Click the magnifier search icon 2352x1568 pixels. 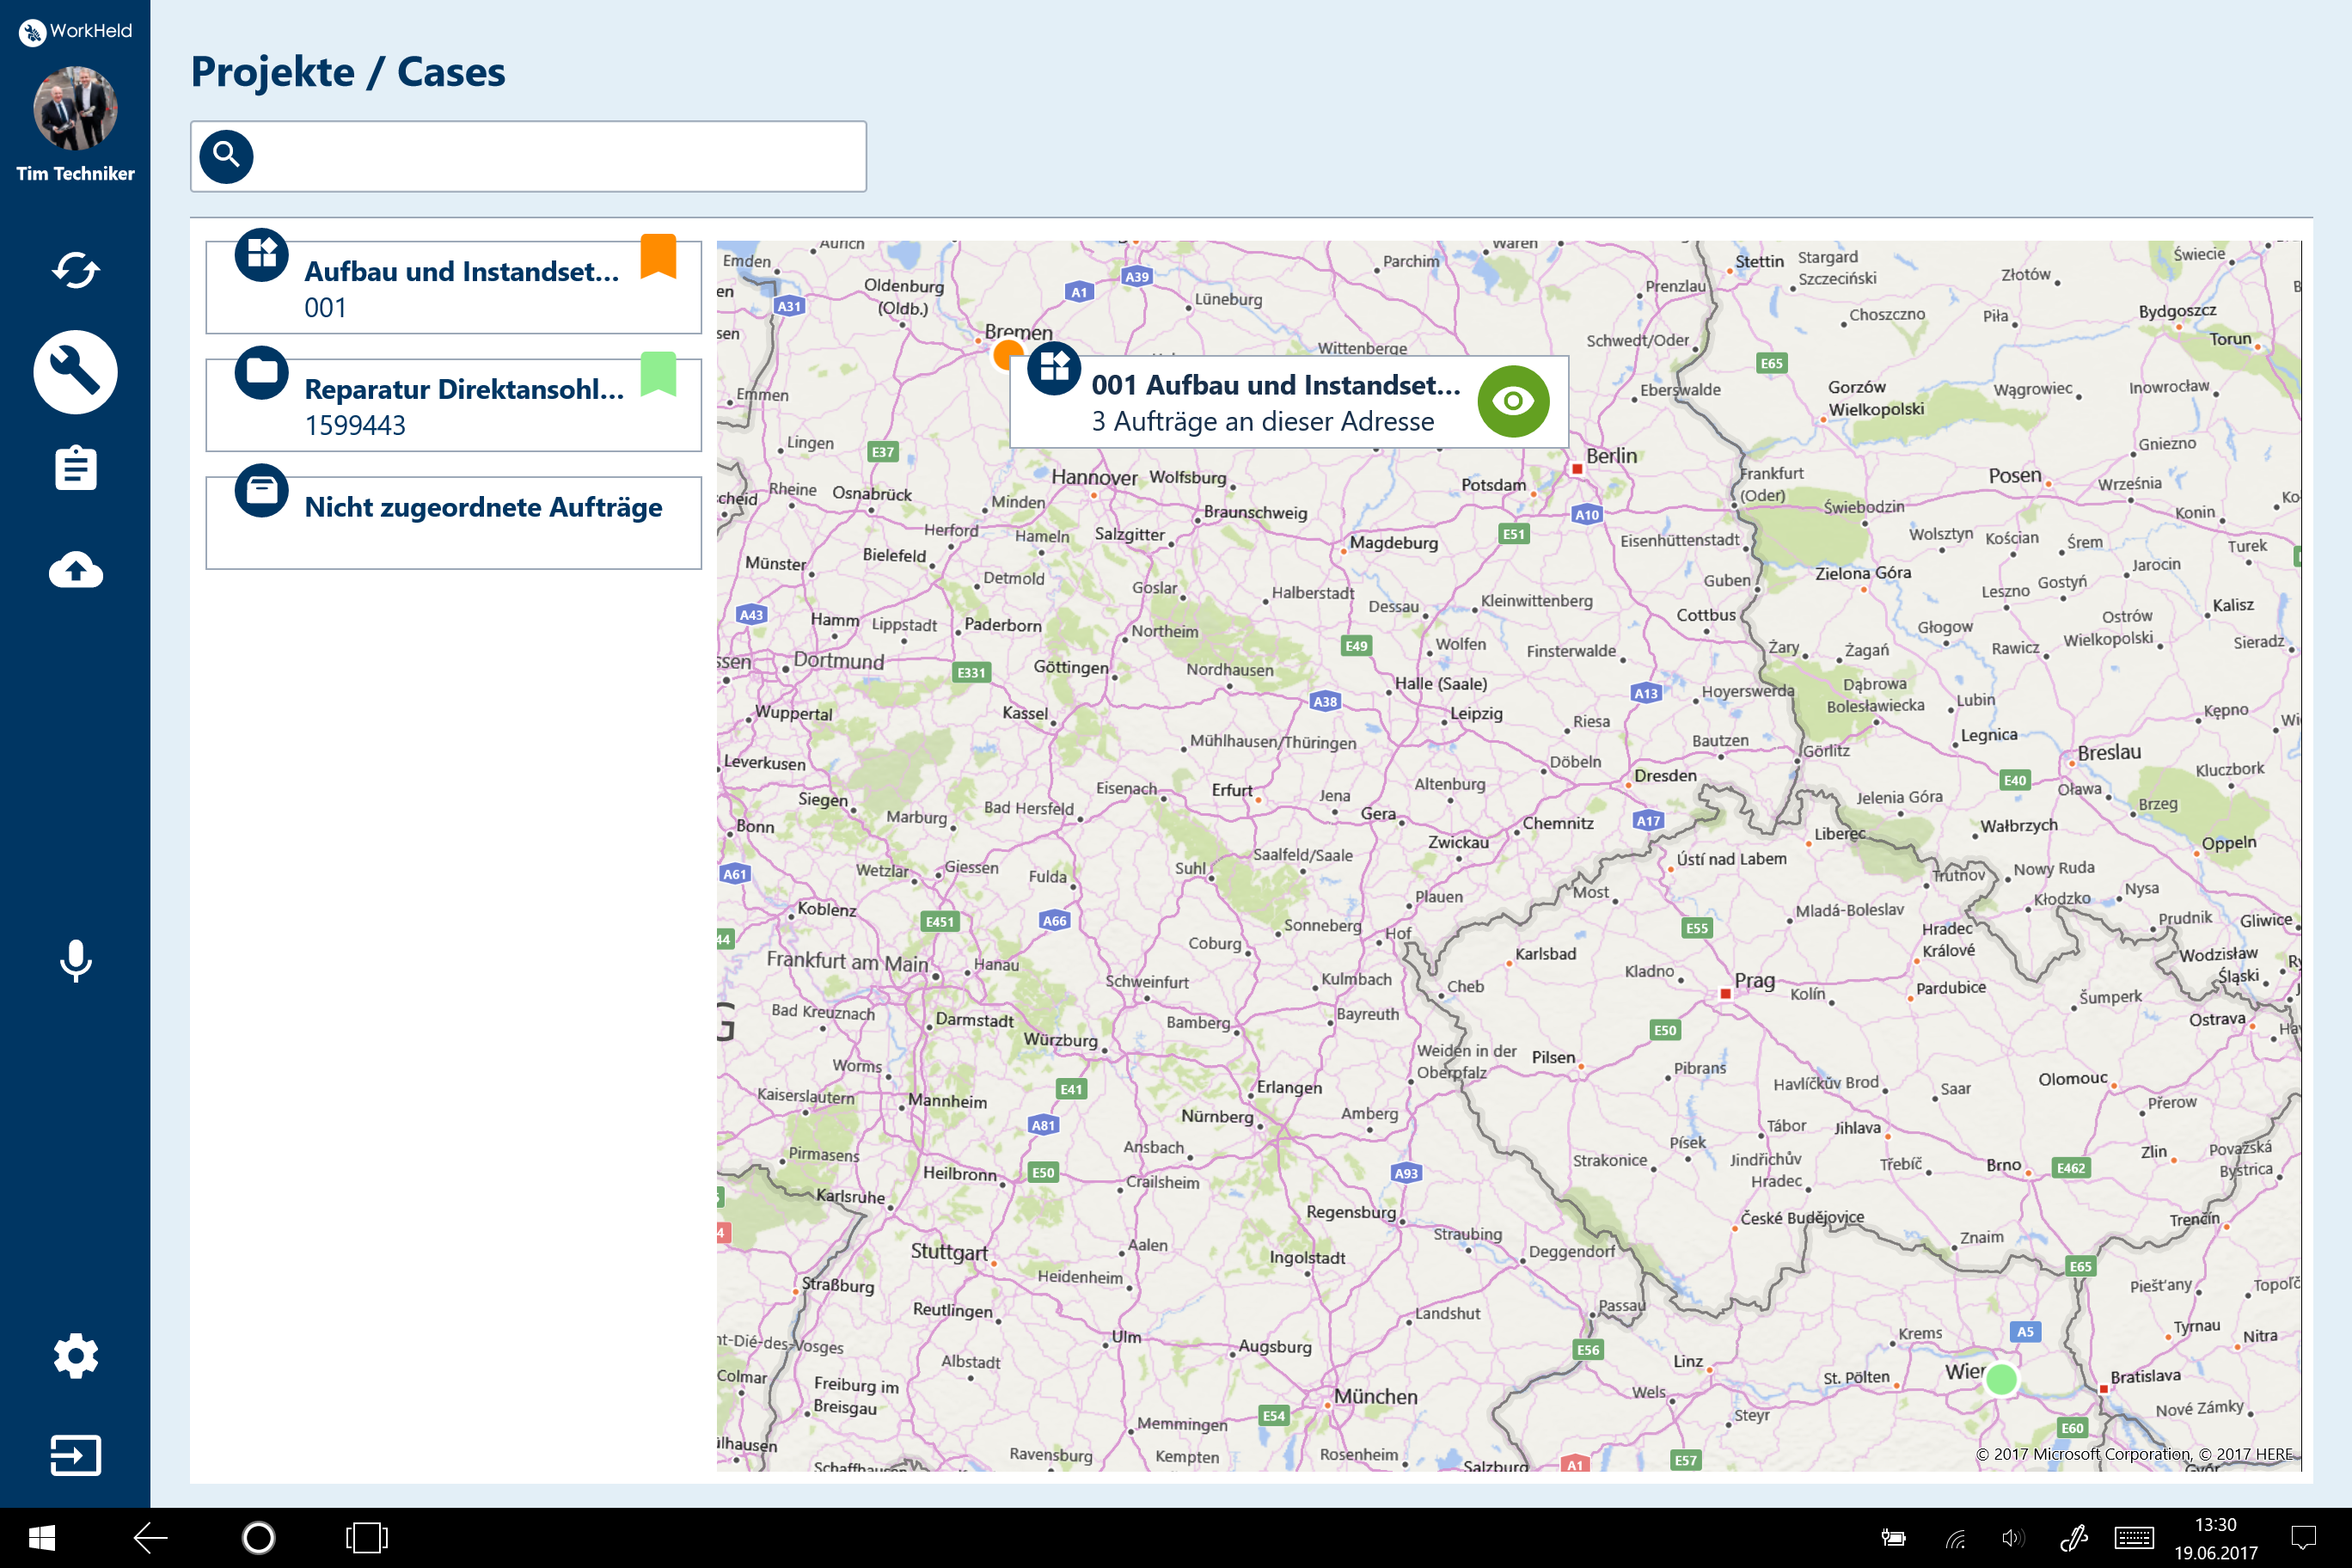226,156
